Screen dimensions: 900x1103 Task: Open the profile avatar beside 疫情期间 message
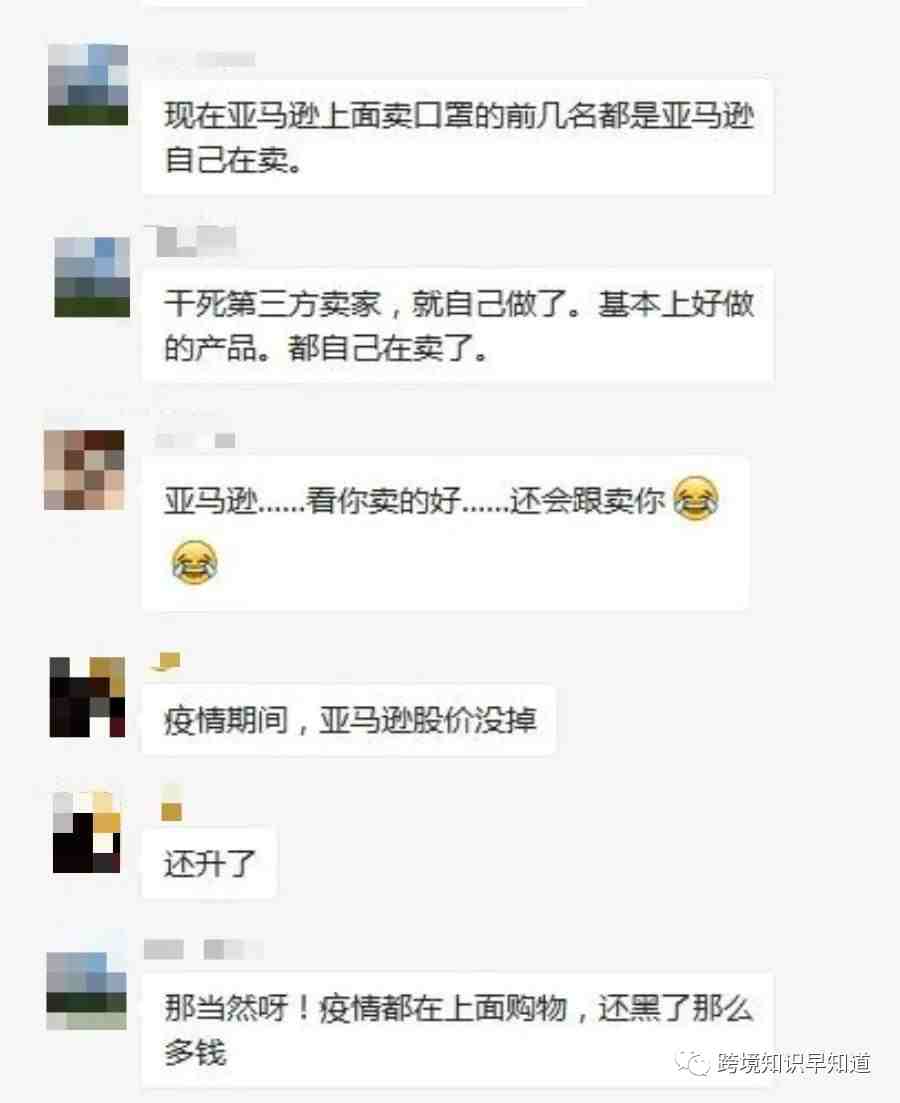tap(87, 697)
